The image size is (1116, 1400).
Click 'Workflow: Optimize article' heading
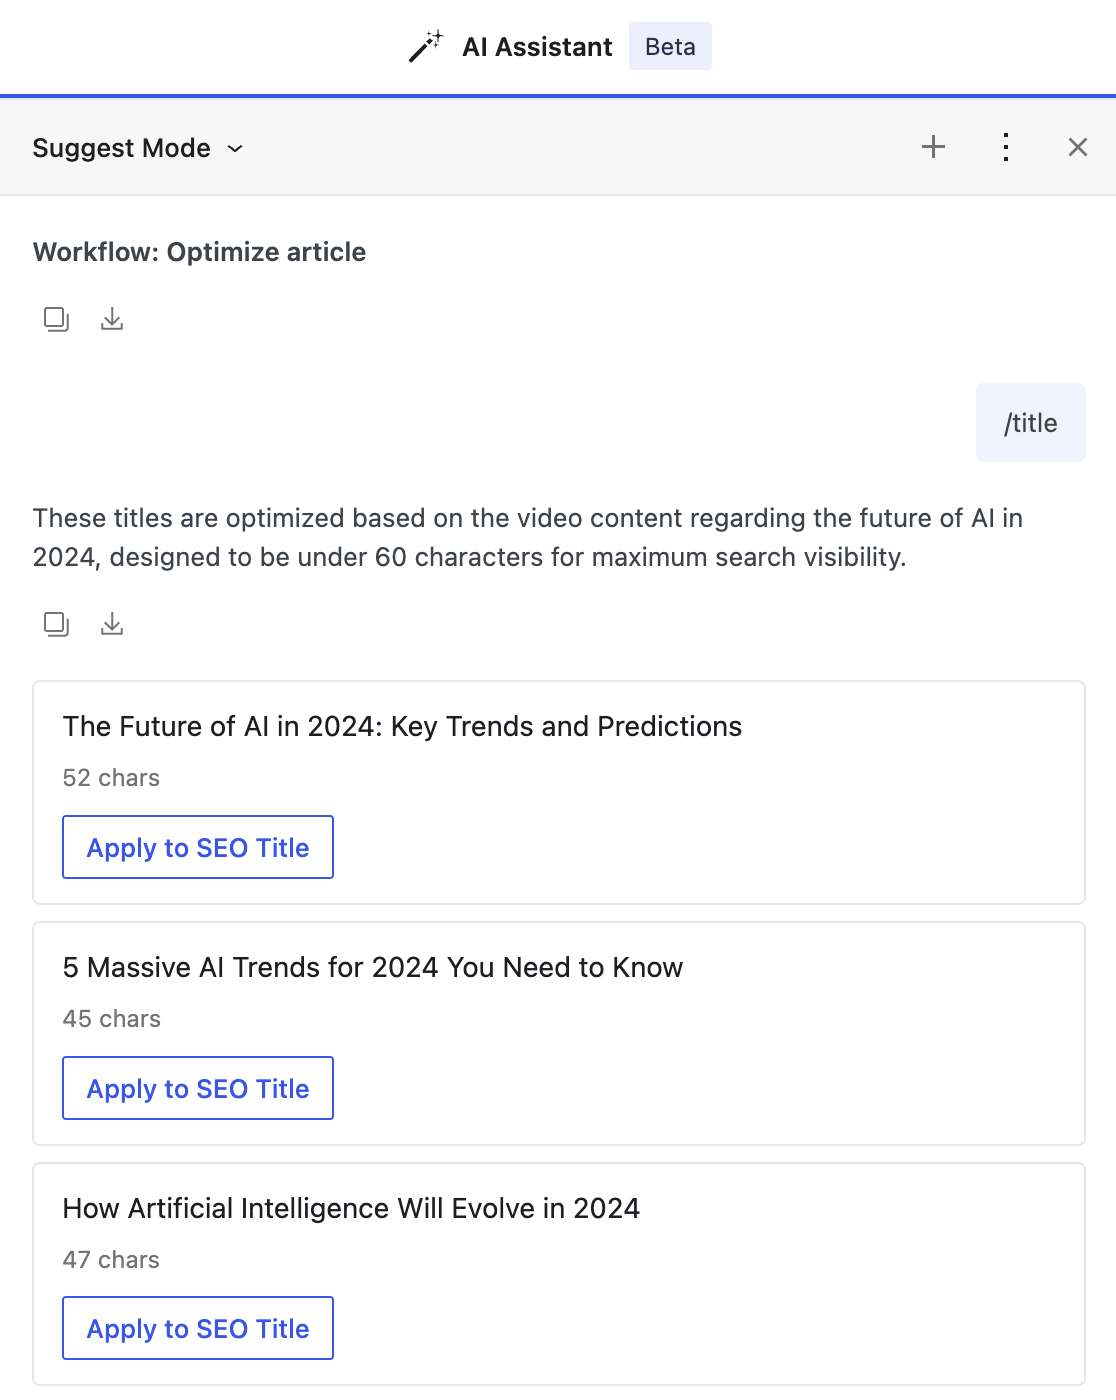point(199,252)
